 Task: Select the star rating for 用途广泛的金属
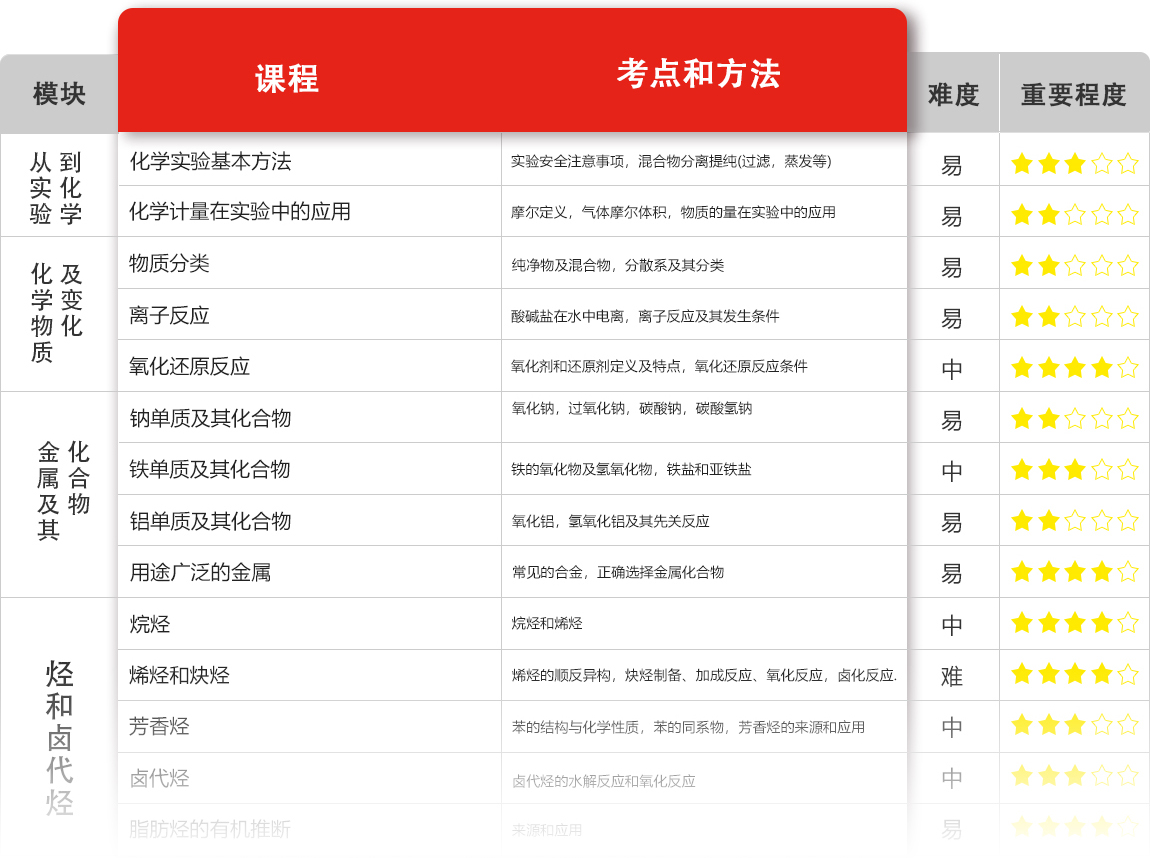click(x=1074, y=571)
